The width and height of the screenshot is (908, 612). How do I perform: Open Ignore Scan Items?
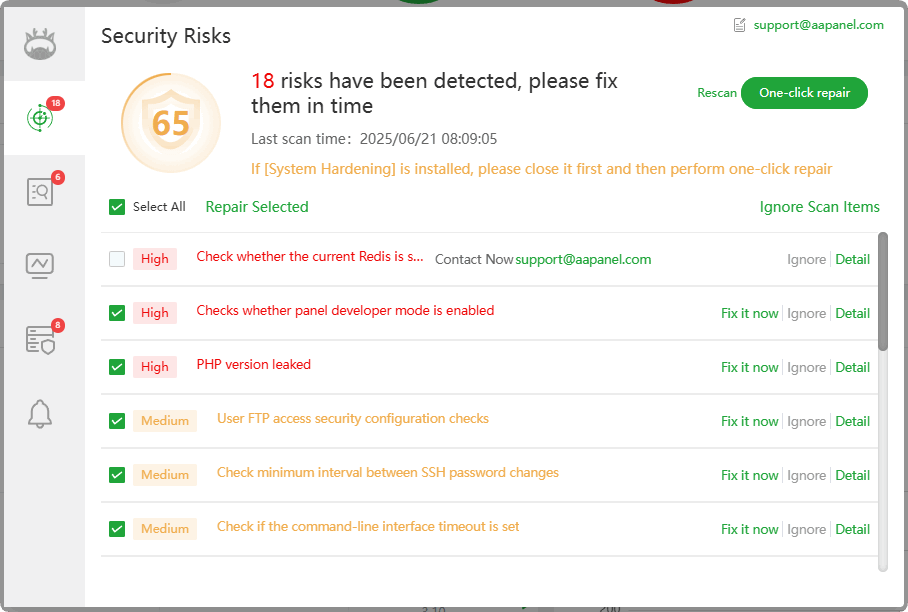(x=819, y=207)
